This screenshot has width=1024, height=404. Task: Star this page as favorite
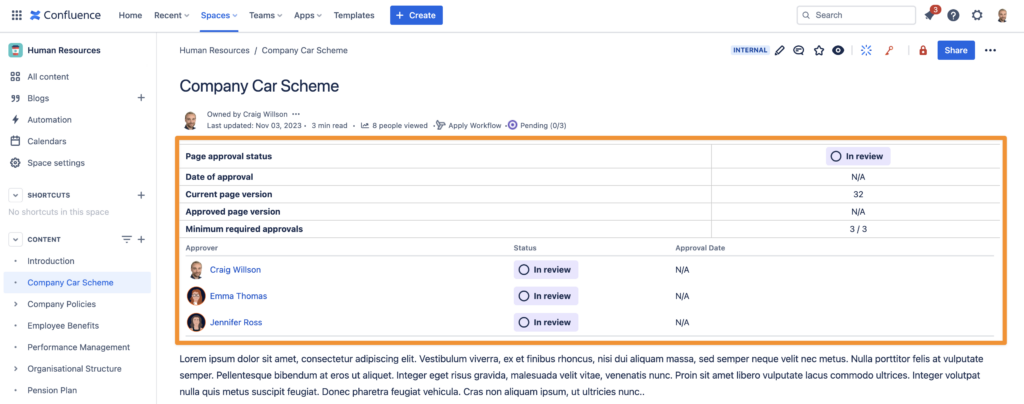(818, 50)
